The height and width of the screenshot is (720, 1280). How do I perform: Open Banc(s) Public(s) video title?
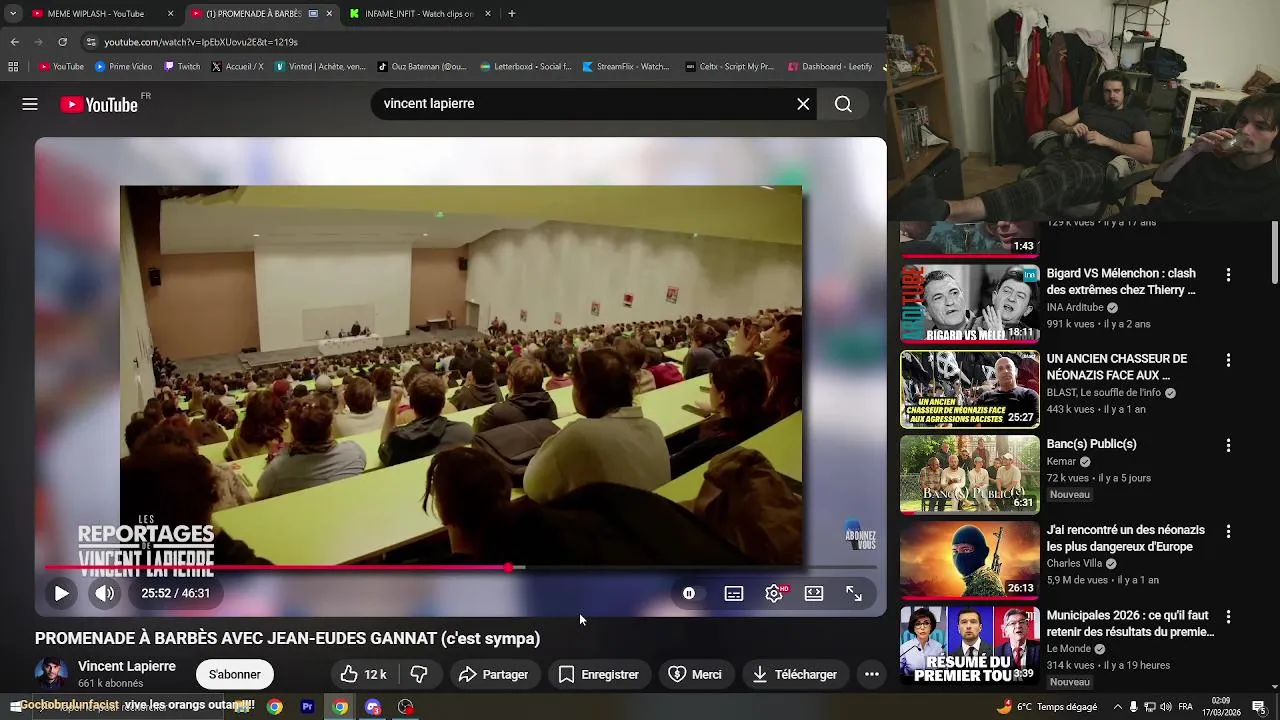click(1091, 444)
